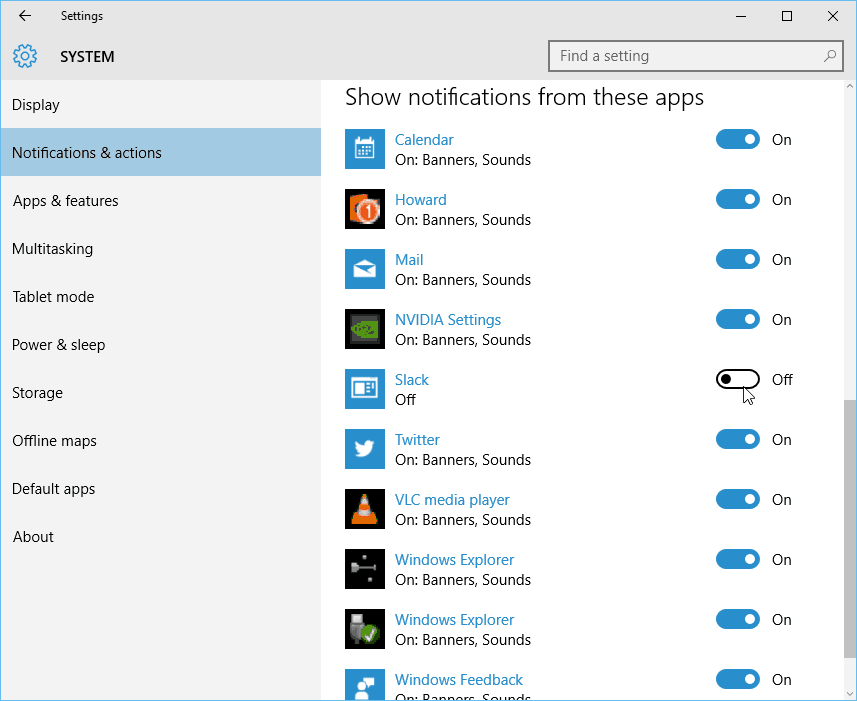Open Display settings in the sidebar
Viewport: 857px width, 701px height.
click(x=161, y=104)
